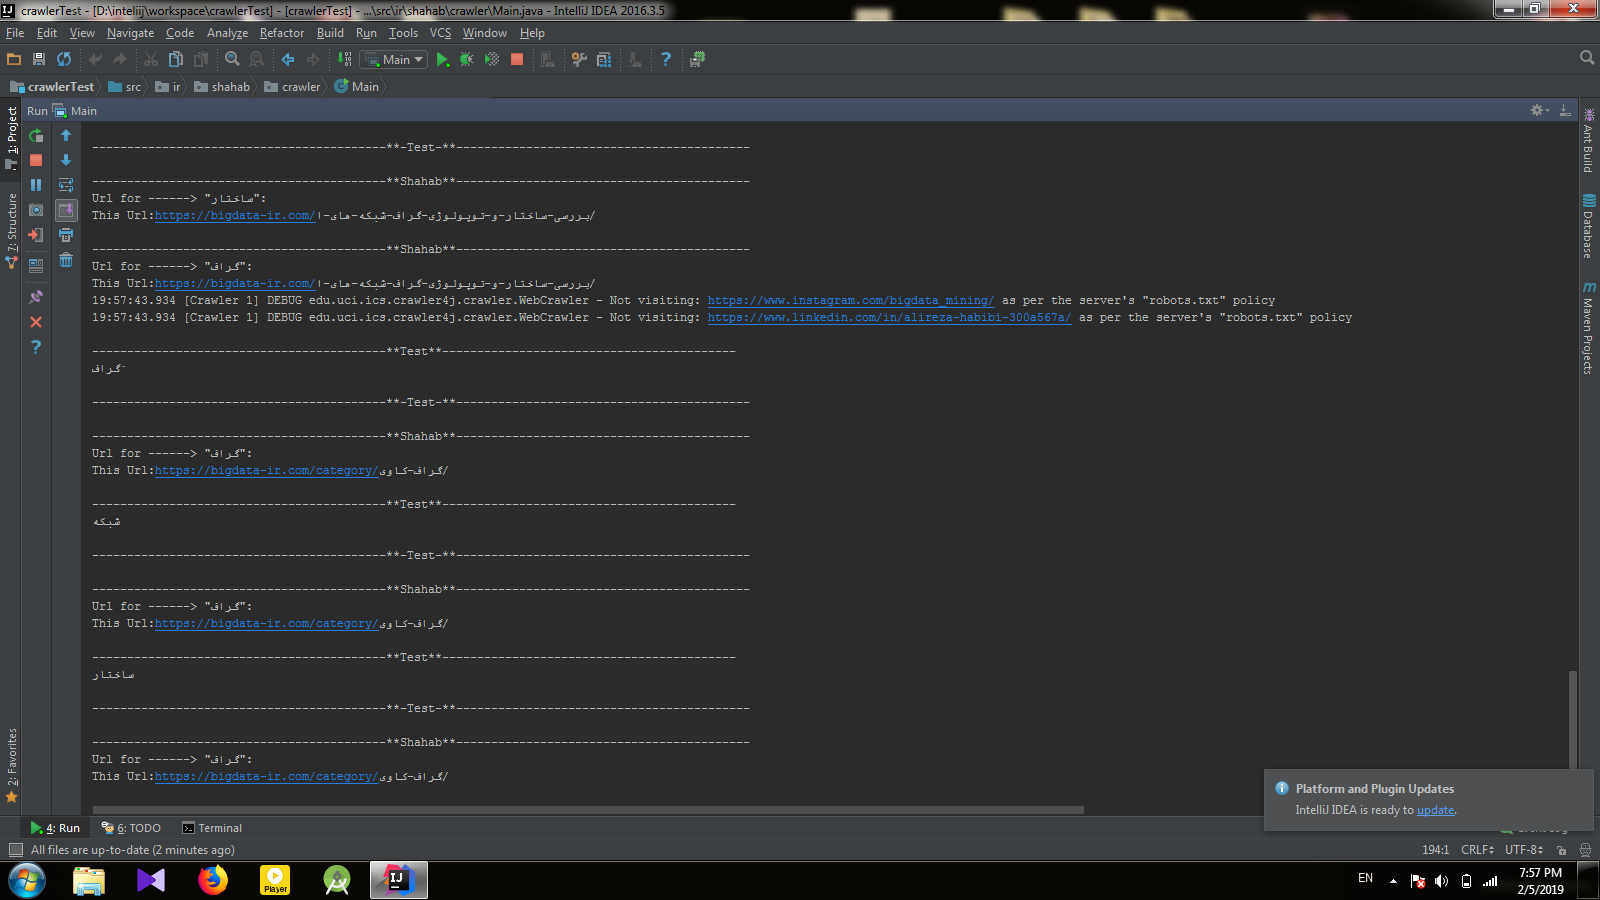Viewport: 1600px width, 900px height.
Task: Stop process in Run panel sidebar
Action: coord(36,160)
